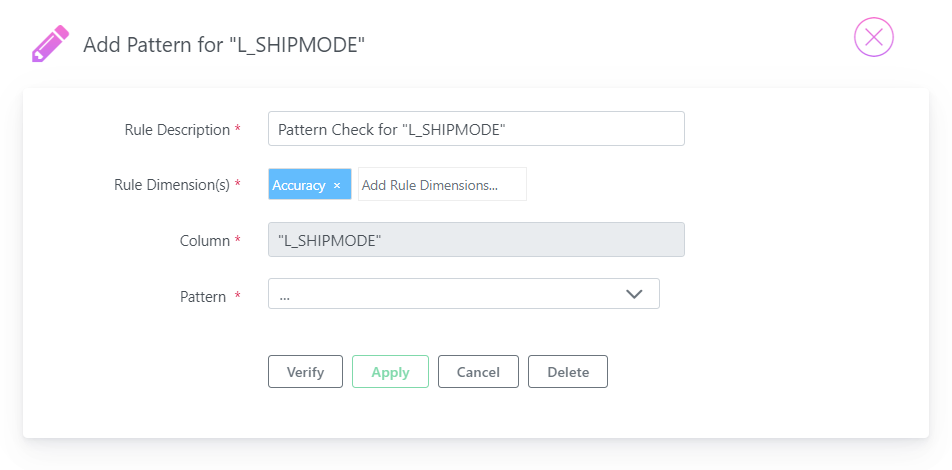
Task: Expand Pattern using the chevron arrow
Action: (634, 294)
